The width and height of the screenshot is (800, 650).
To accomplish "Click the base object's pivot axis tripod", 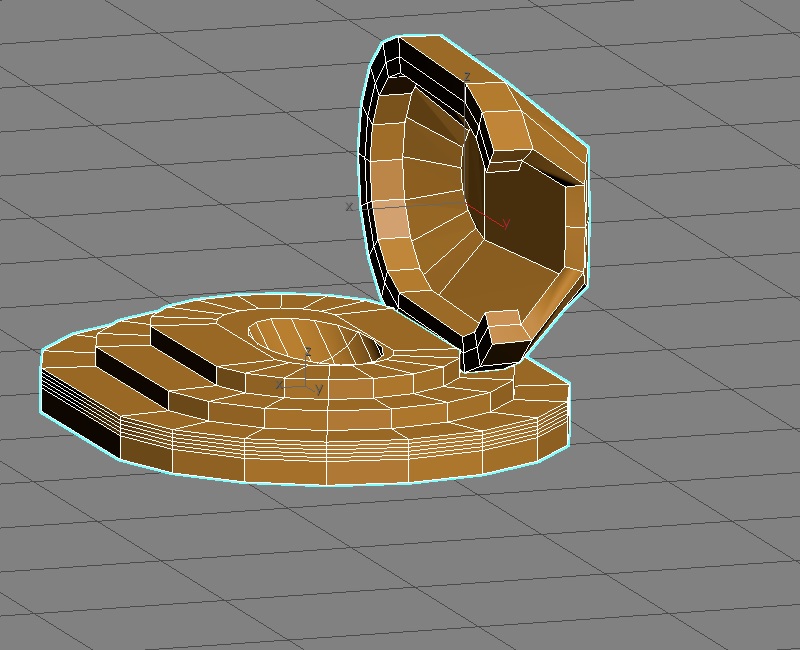I will coord(301,371).
